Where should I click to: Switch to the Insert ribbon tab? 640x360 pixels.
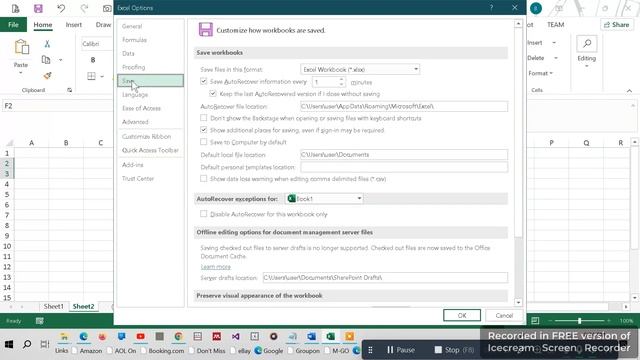point(73,24)
